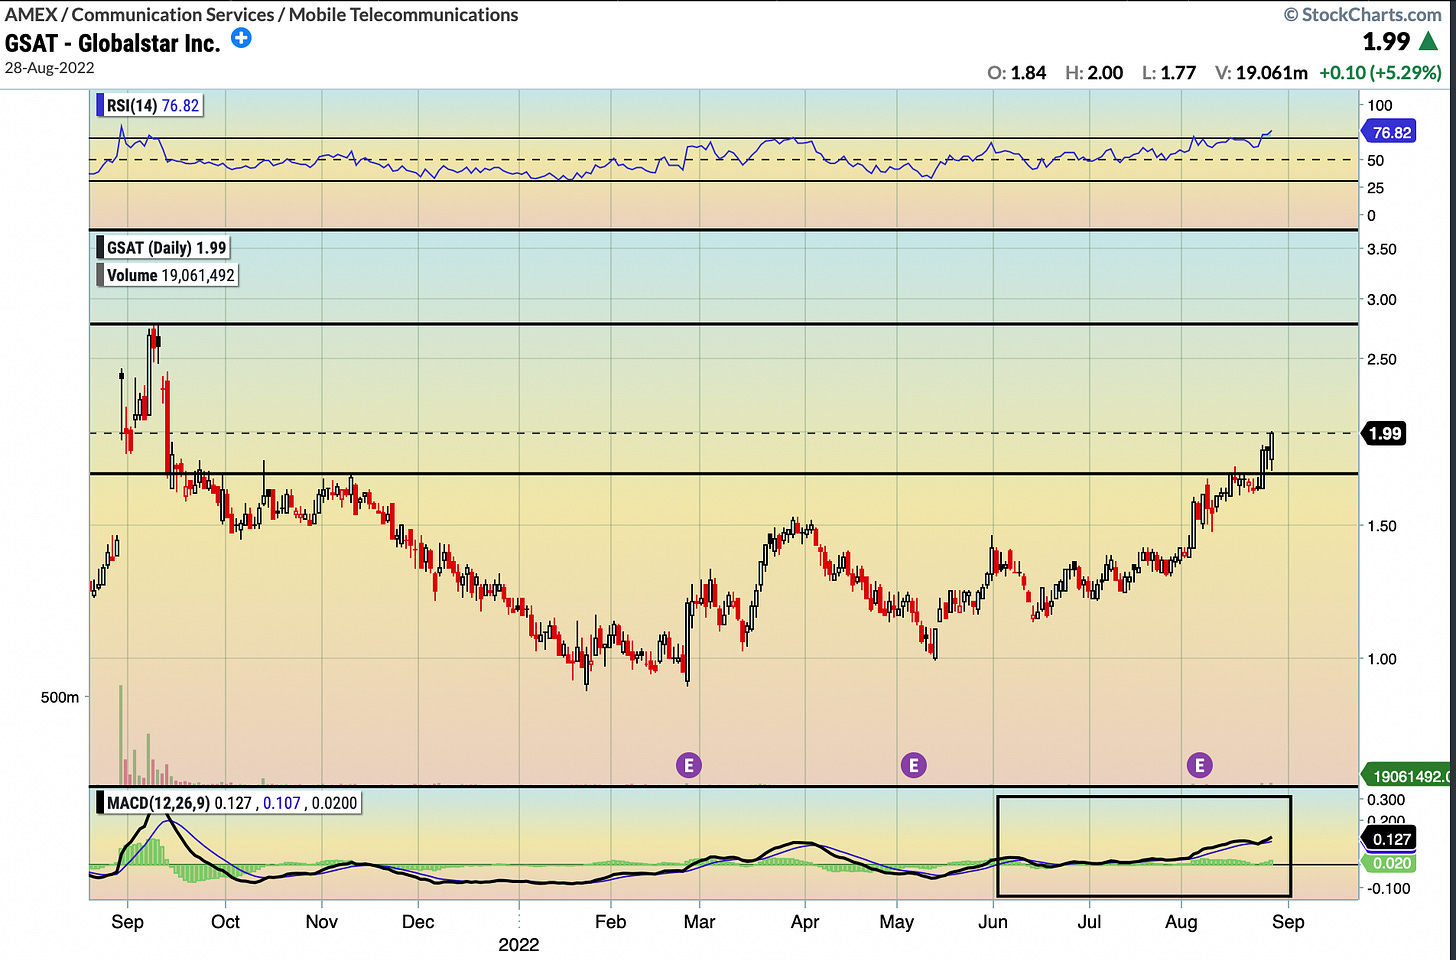
Task: Click the 28-Aug-2022 date text
Action: pos(50,68)
